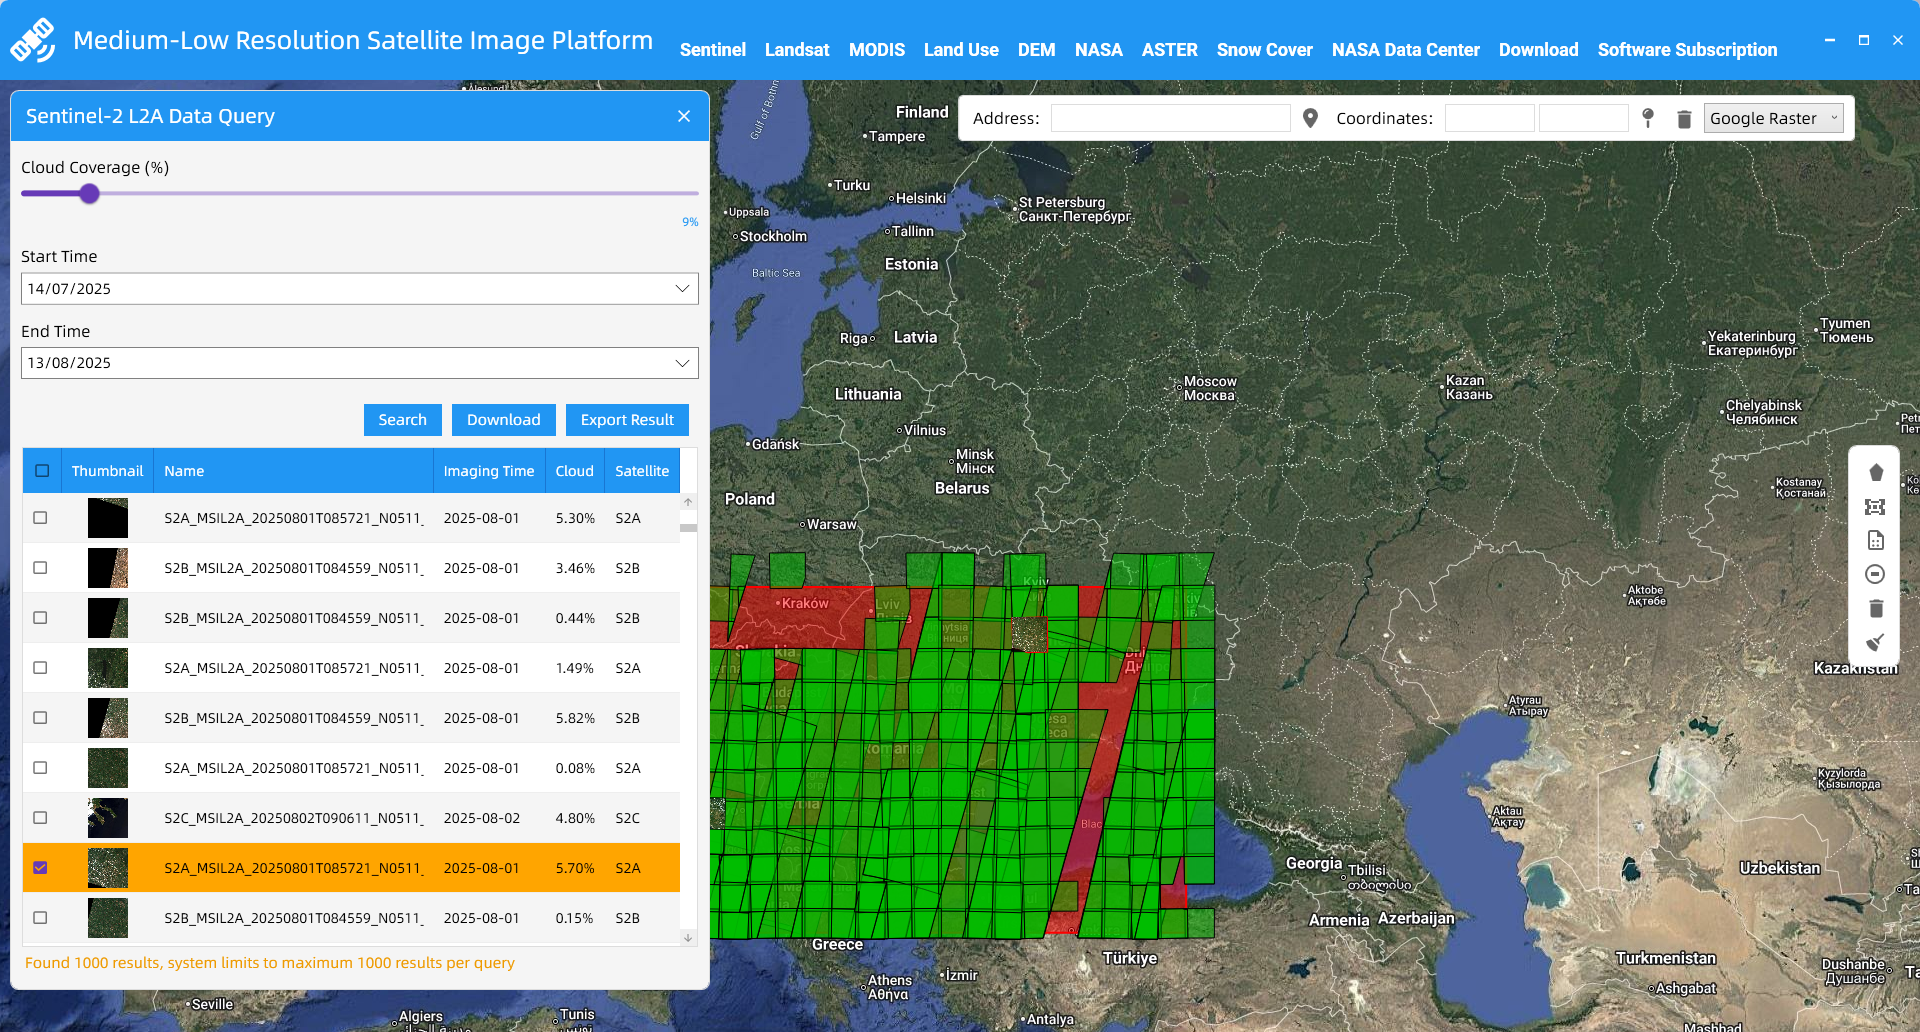Sort by the Cloud column header
Image resolution: width=1920 pixels, height=1032 pixels.
click(x=575, y=471)
